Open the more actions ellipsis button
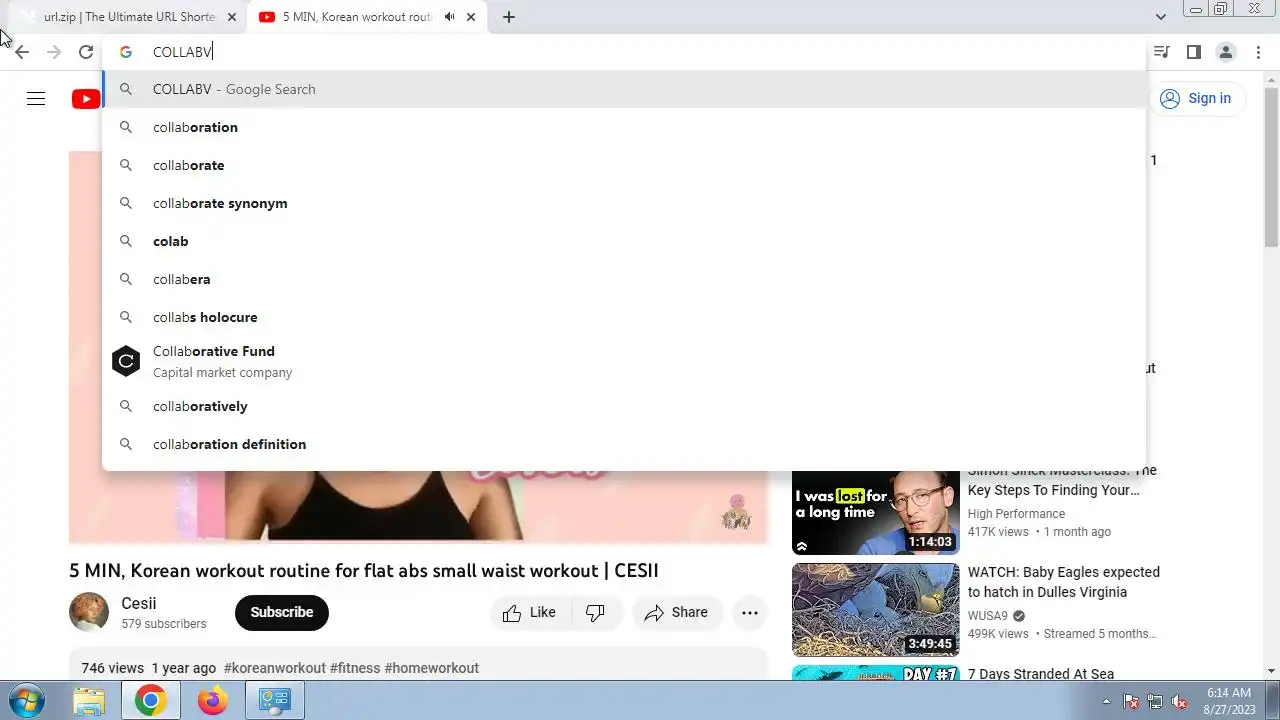Screen dimensions: 1280x720 pyautogui.click(x=750, y=612)
